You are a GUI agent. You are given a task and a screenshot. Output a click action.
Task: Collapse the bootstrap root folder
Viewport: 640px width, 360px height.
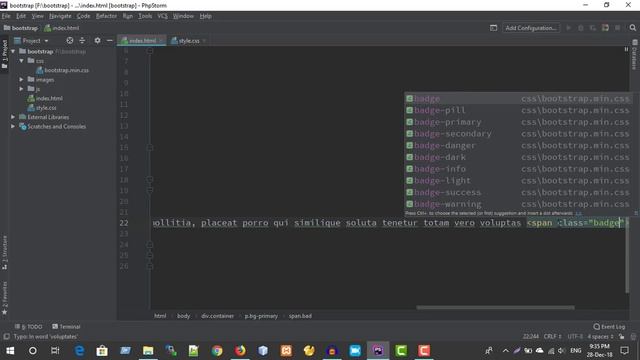pyautogui.click(x=13, y=51)
